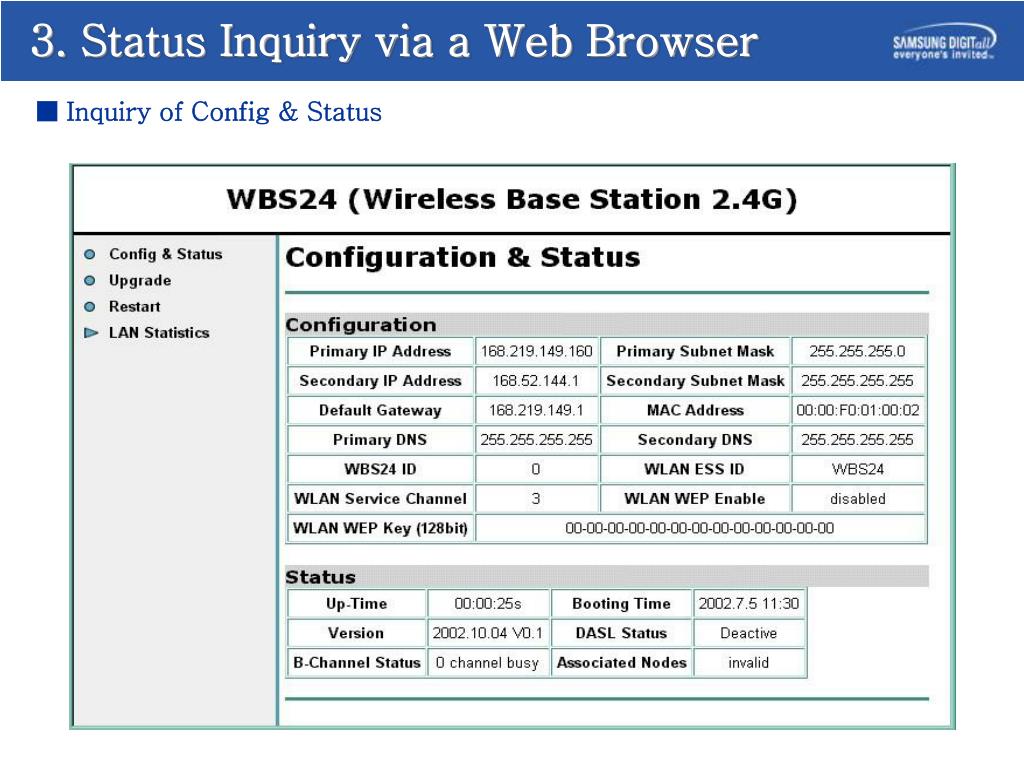Click the WBS24 ID label
The width and height of the screenshot is (1024, 768).
point(380,469)
